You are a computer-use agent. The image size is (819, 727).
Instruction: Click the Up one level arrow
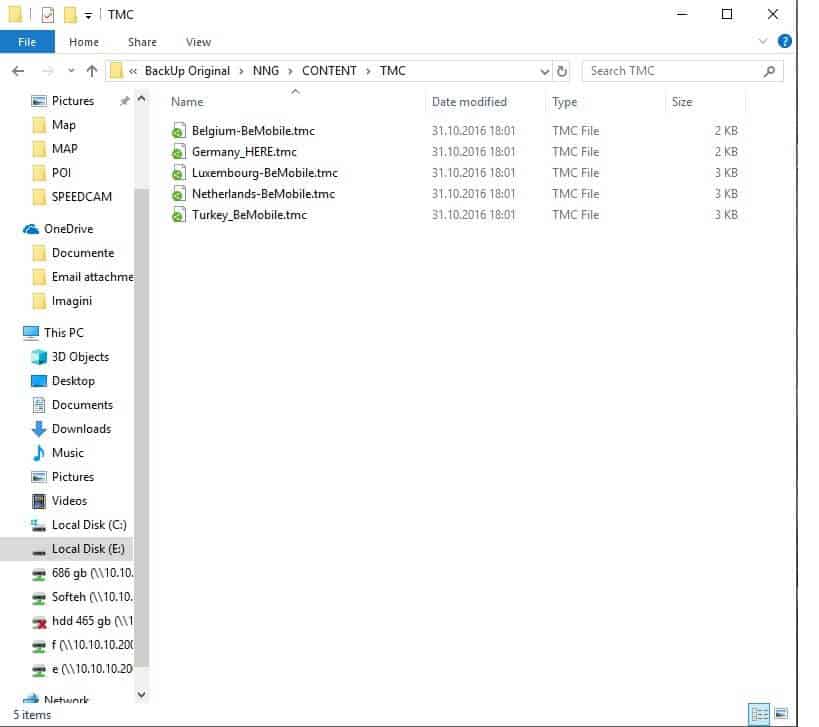click(x=92, y=71)
